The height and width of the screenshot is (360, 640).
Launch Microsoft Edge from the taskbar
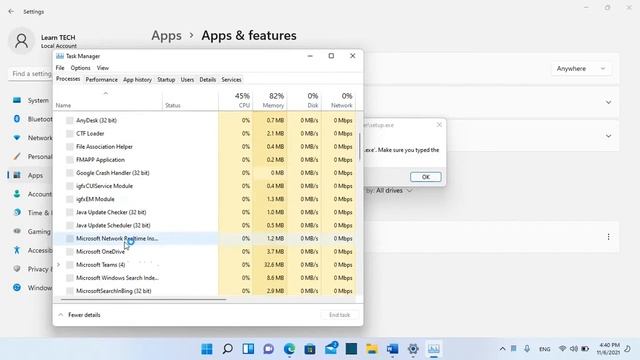[289, 349]
